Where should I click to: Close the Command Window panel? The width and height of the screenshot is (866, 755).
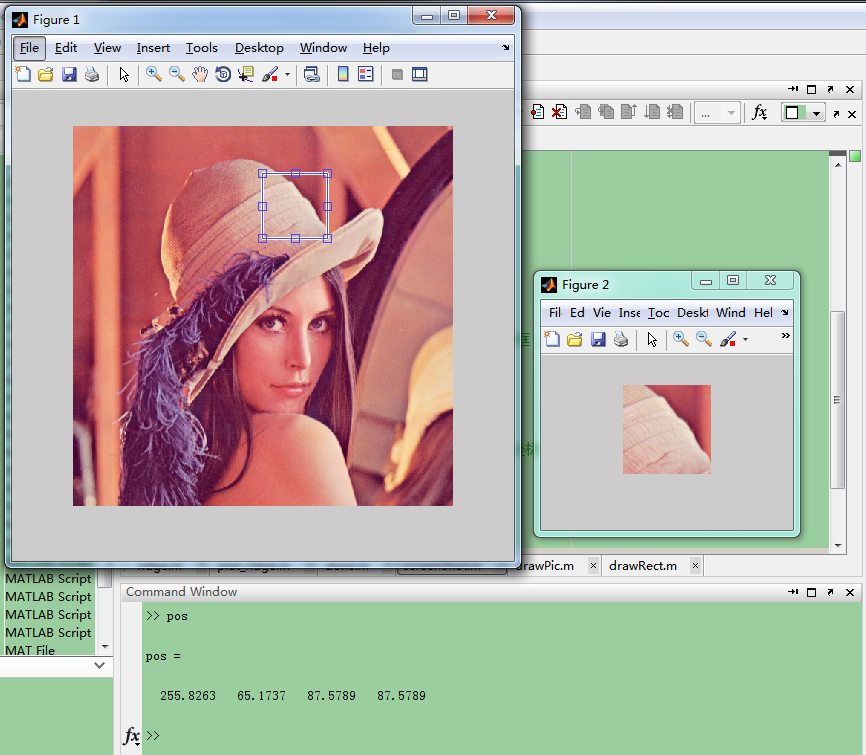click(x=850, y=592)
